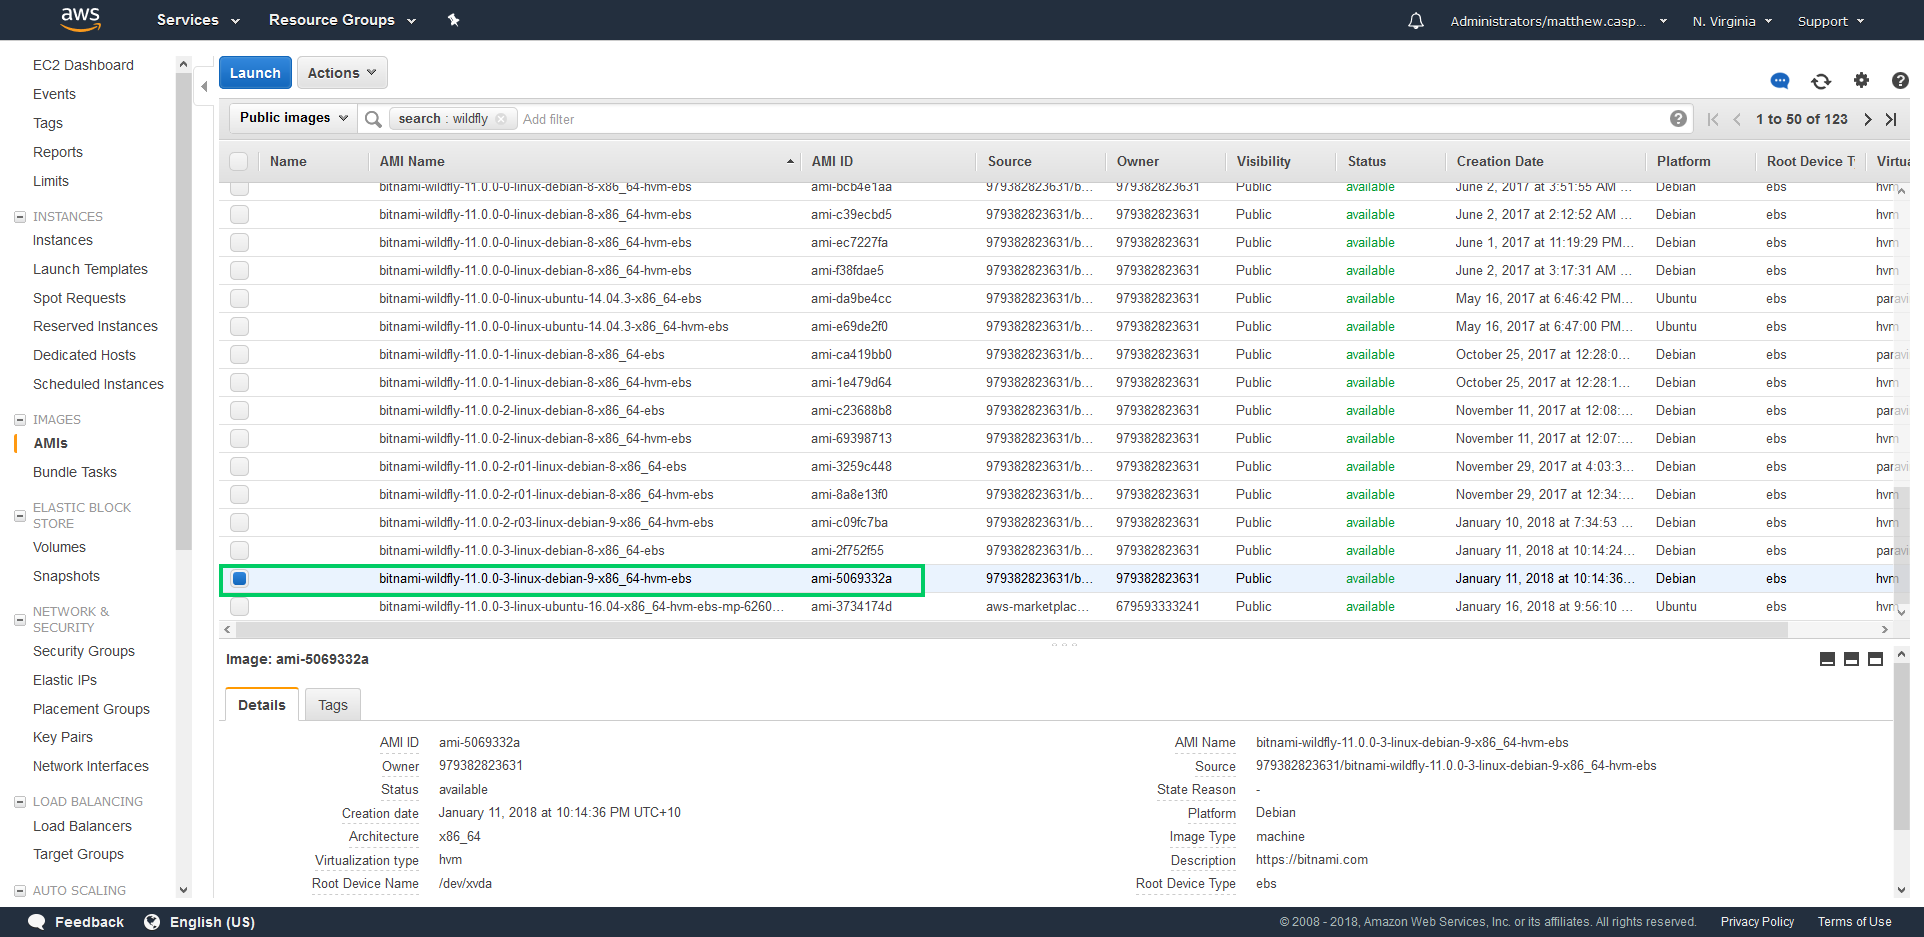
Task: Check the box for ami-3734174d row
Action: tap(239, 606)
